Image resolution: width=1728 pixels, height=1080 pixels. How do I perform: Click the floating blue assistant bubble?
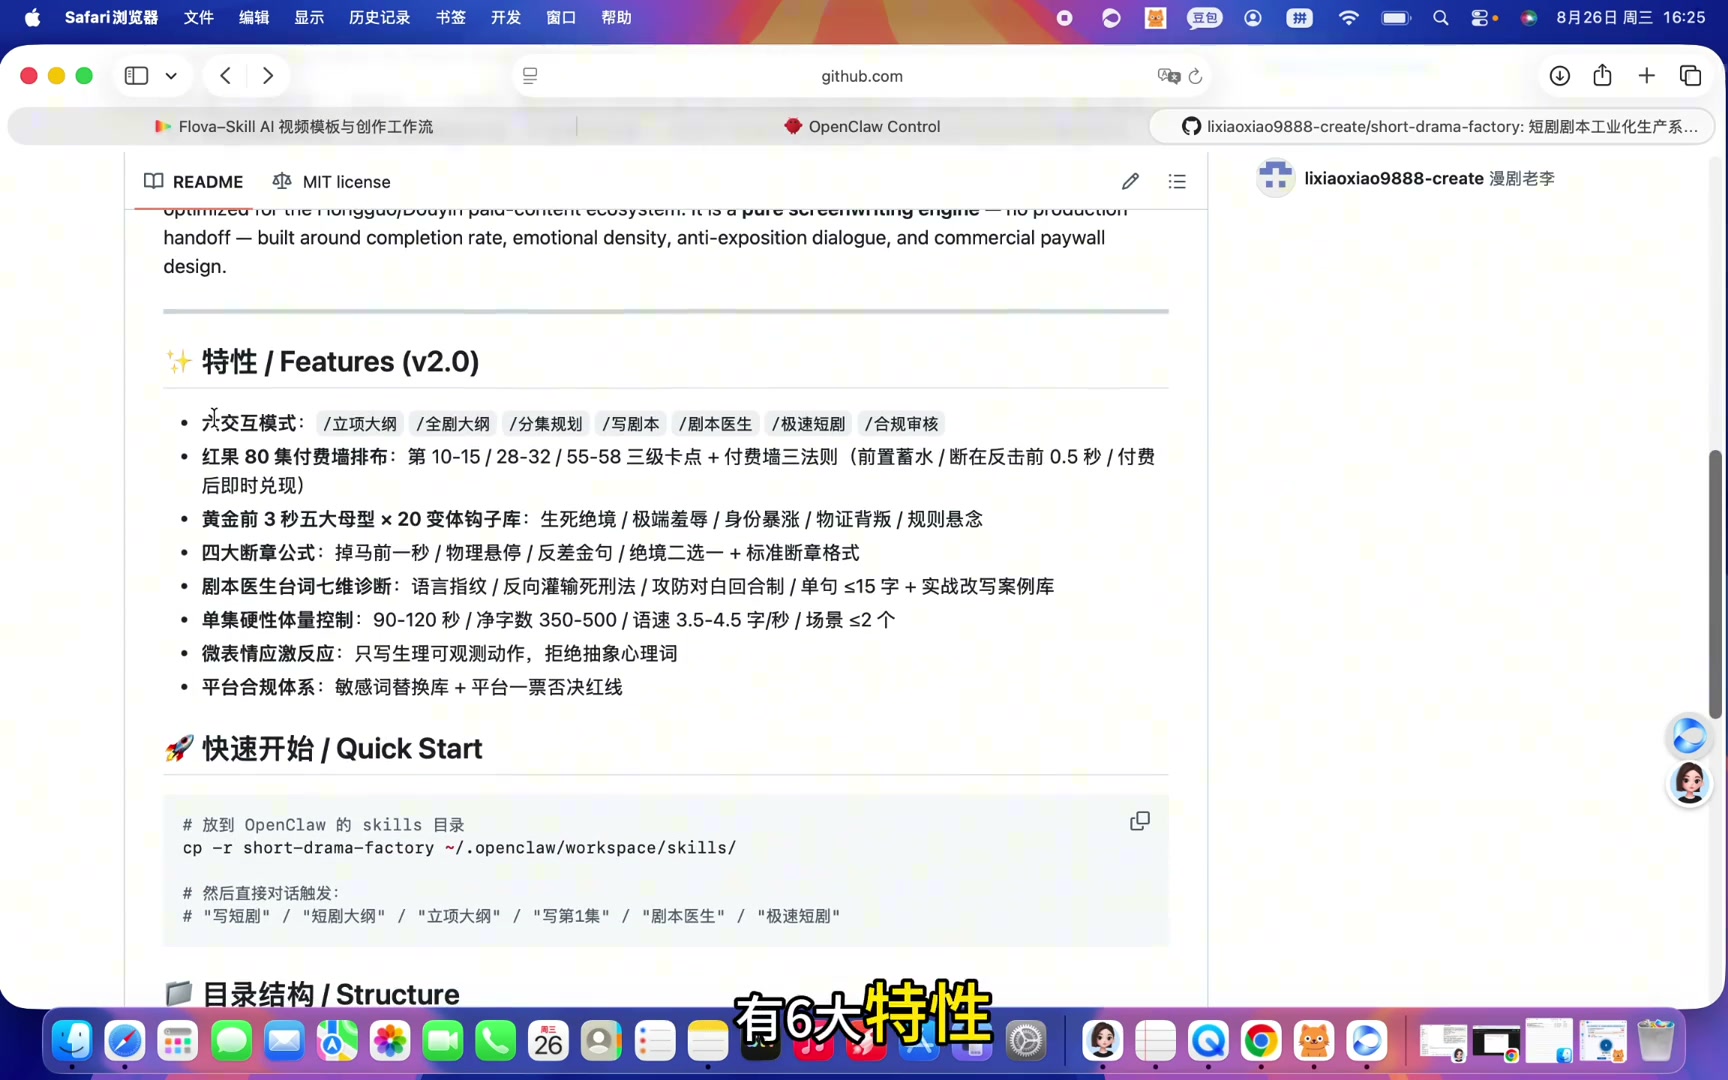pos(1689,736)
